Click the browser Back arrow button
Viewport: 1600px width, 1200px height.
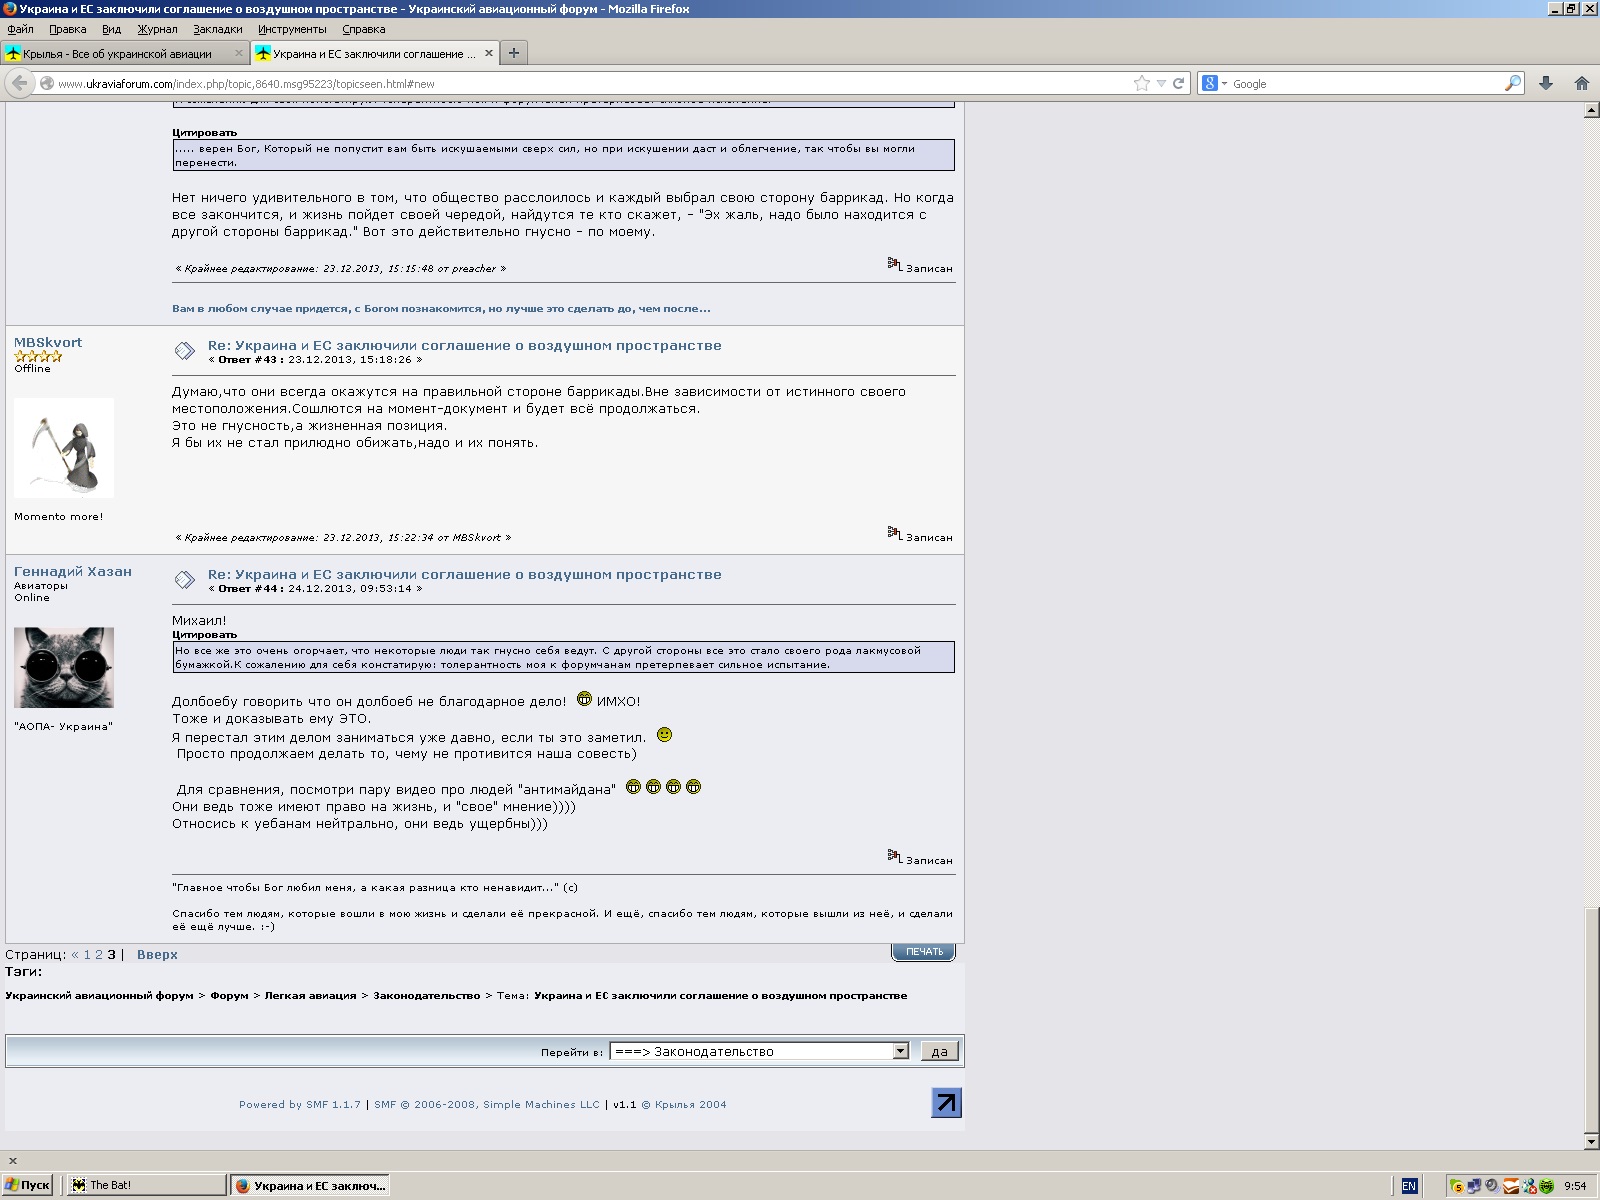click(20, 84)
